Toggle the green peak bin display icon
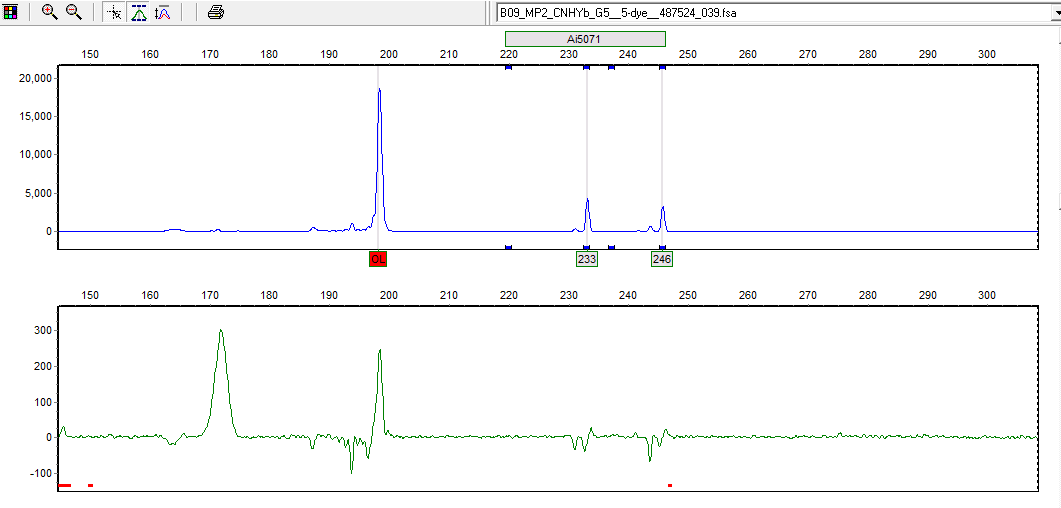This screenshot has height=508, width=1061. pyautogui.click(x=139, y=12)
